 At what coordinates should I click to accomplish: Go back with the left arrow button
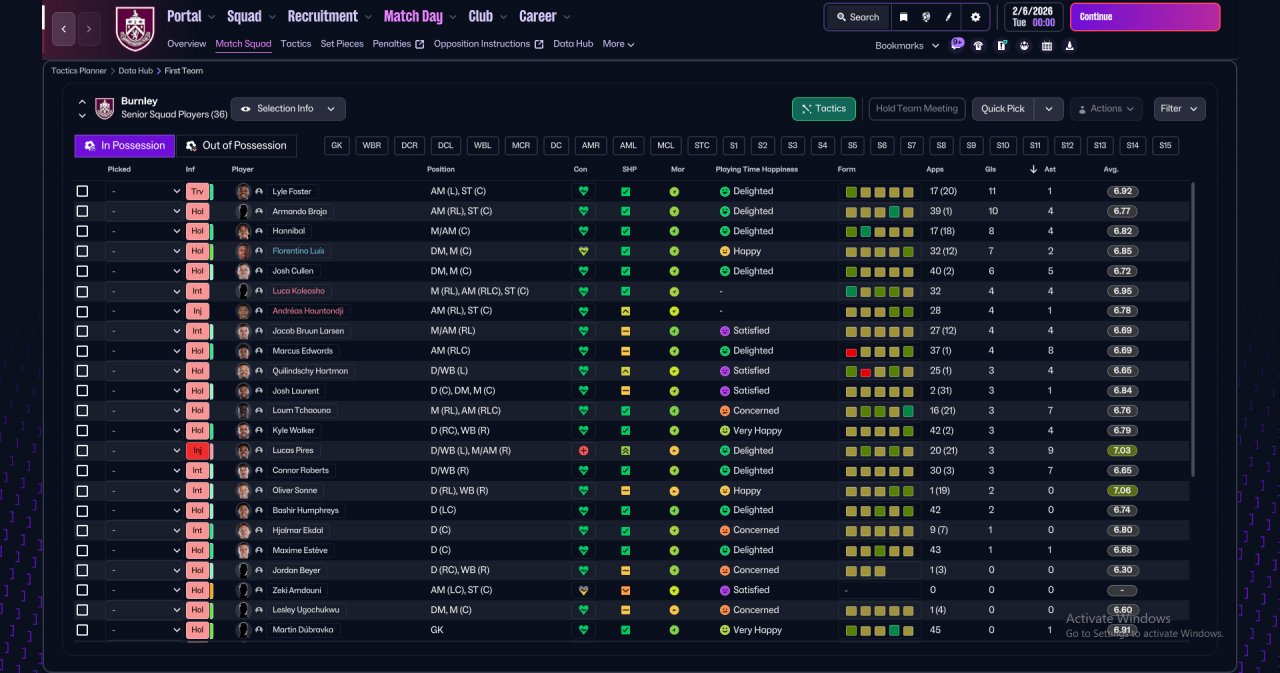click(x=64, y=29)
